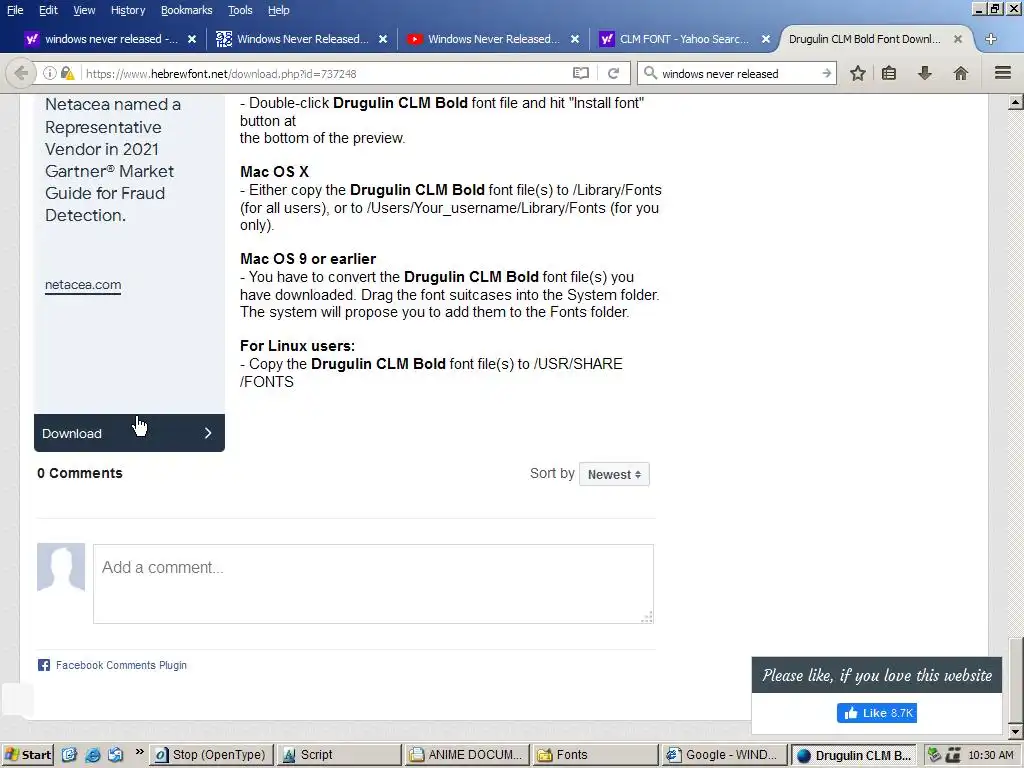Expand the quick launch overflow chevron
Viewport: 1024px width, 768px height.
coord(139,752)
